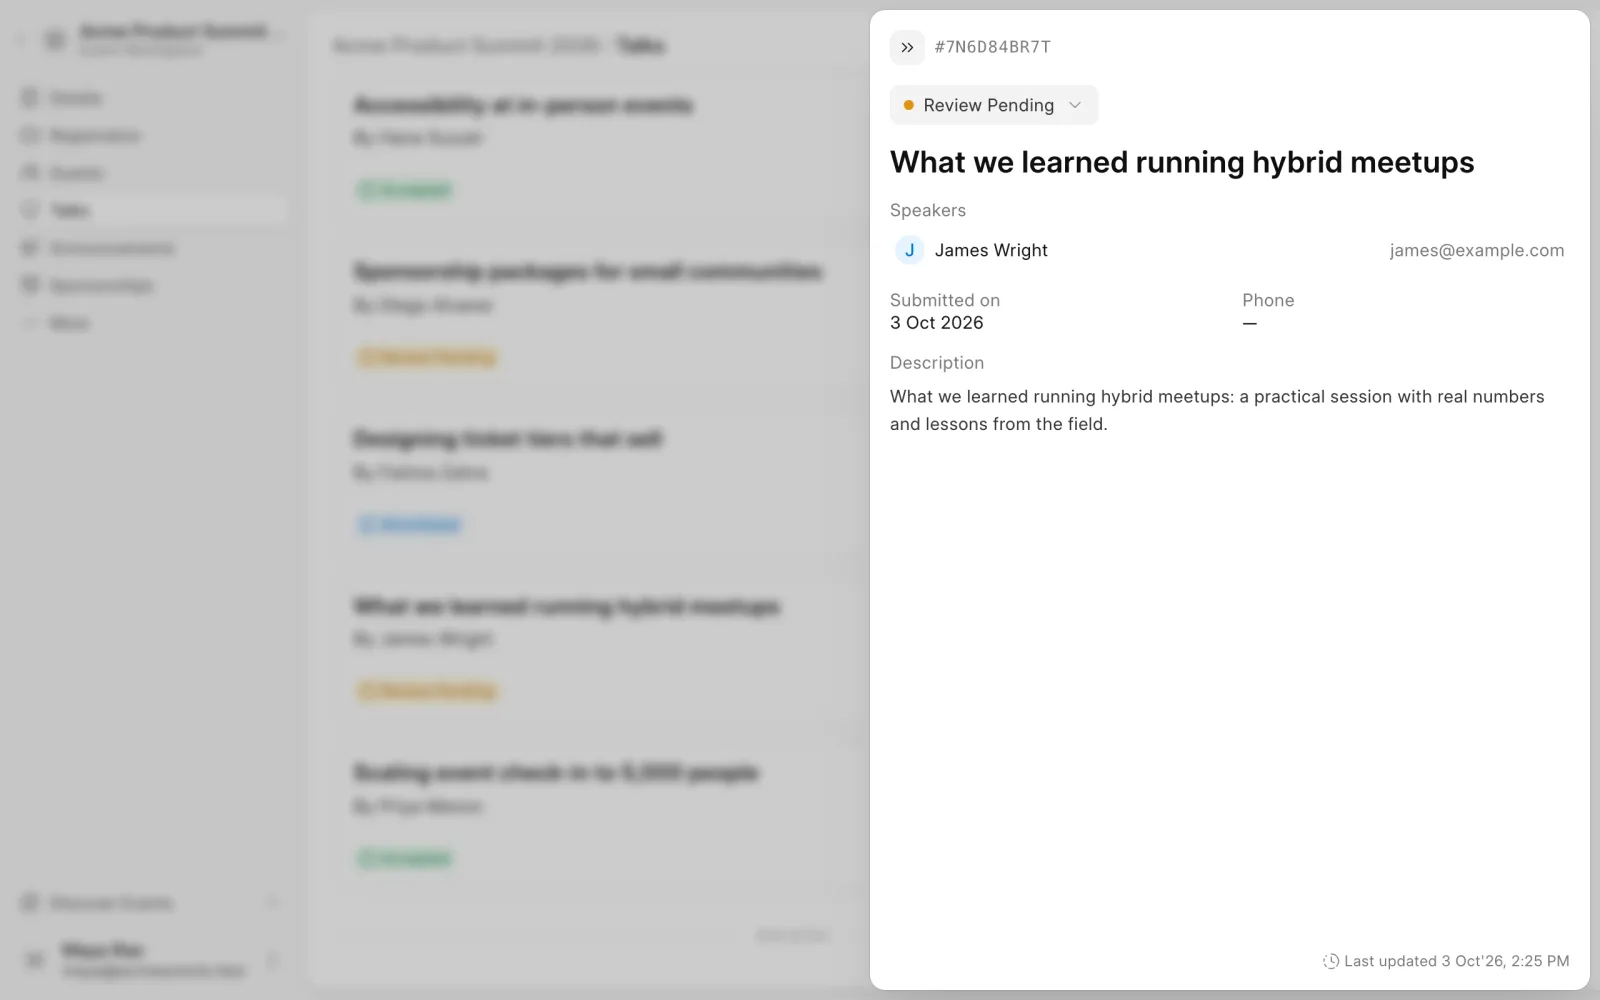Click the email james@example.com
Image resolution: width=1600 pixels, height=1000 pixels.
tap(1476, 250)
